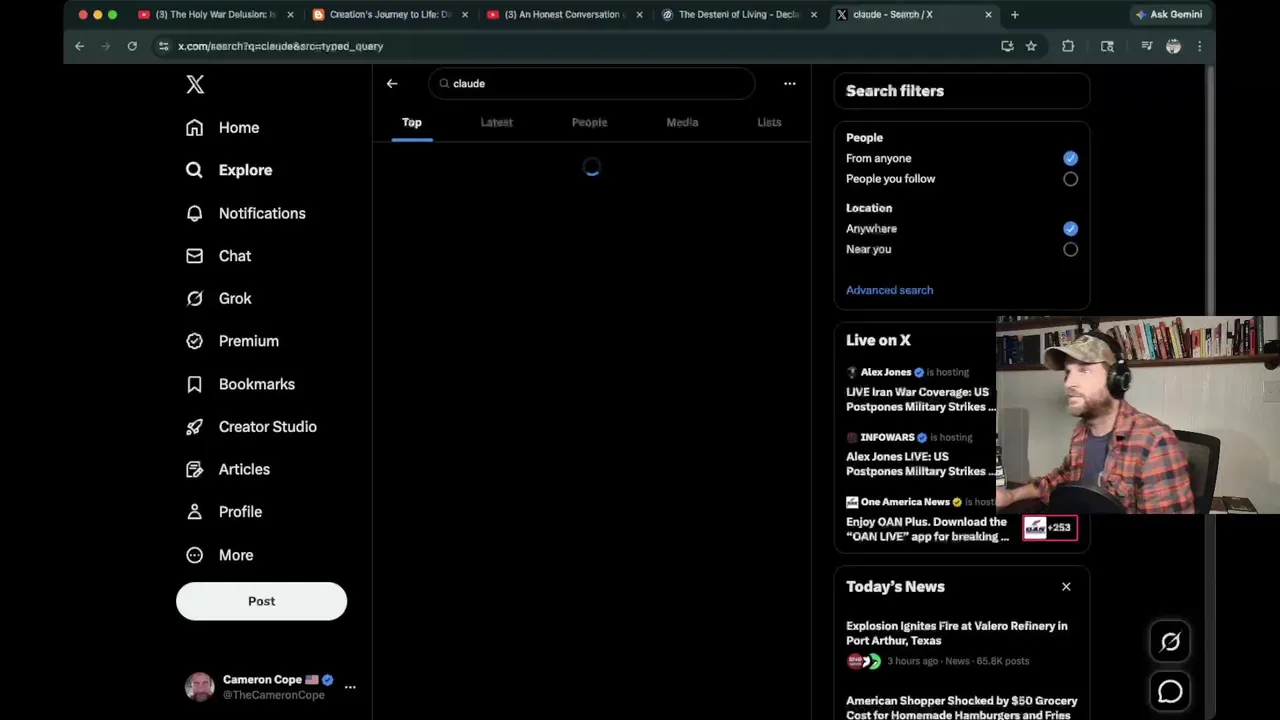
Task: Select From anyone radio option
Action: [x=1070, y=158]
